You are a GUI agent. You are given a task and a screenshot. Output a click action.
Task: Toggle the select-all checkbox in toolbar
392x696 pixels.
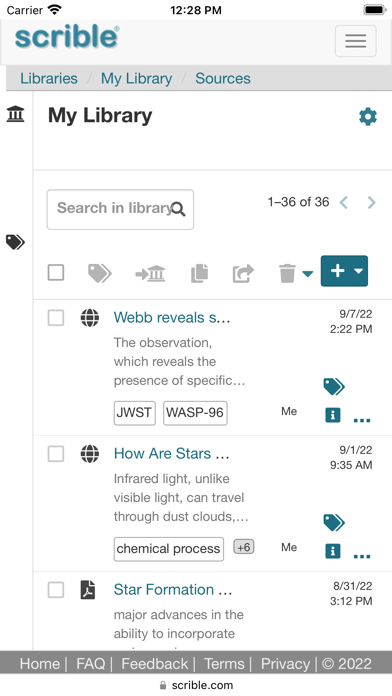pos(56,273)
